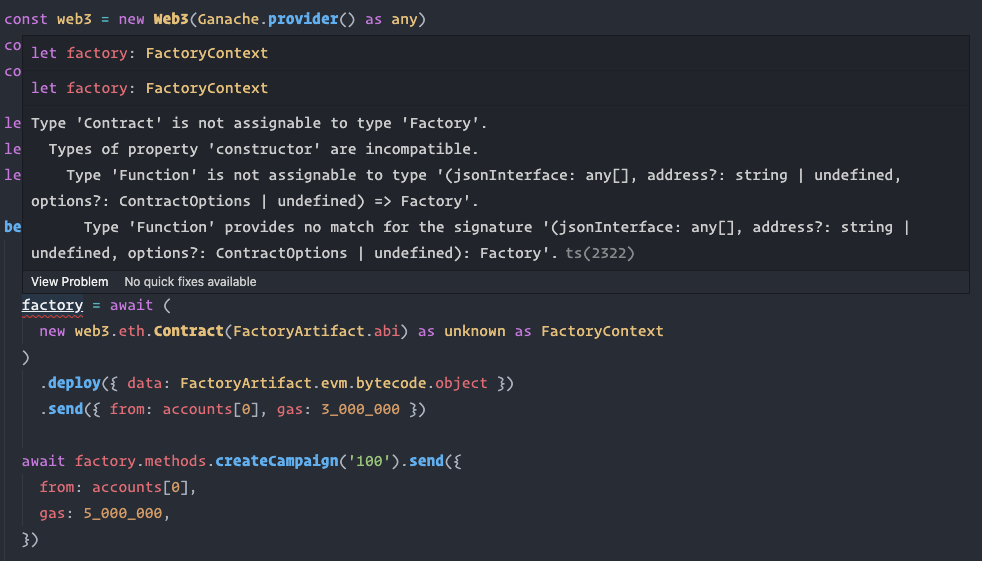Click 'const' keyword on first line
Viewport: 982px width, 561px height.
click(x=26, y=19)
